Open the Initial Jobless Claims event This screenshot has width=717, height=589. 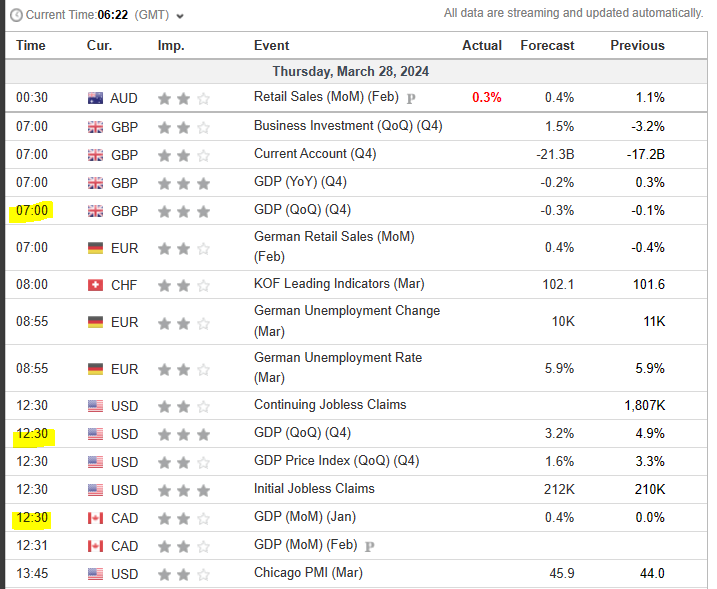point(314,489)
